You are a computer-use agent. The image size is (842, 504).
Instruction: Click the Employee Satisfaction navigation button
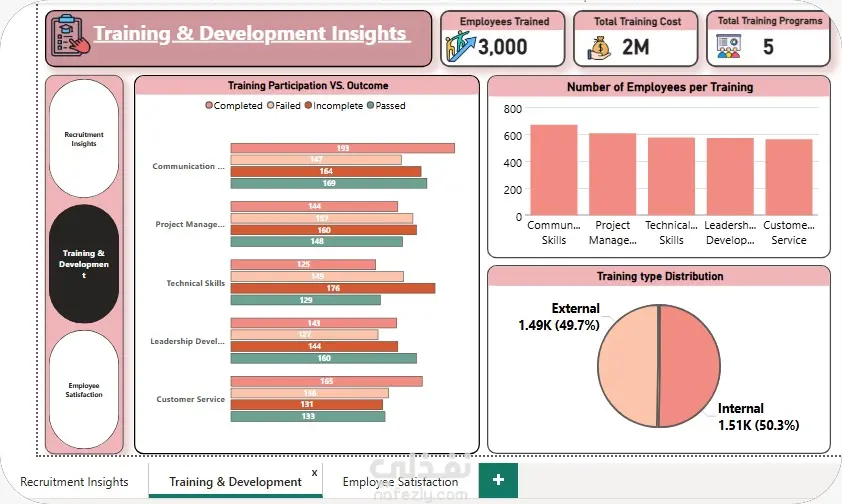[84, 390]
